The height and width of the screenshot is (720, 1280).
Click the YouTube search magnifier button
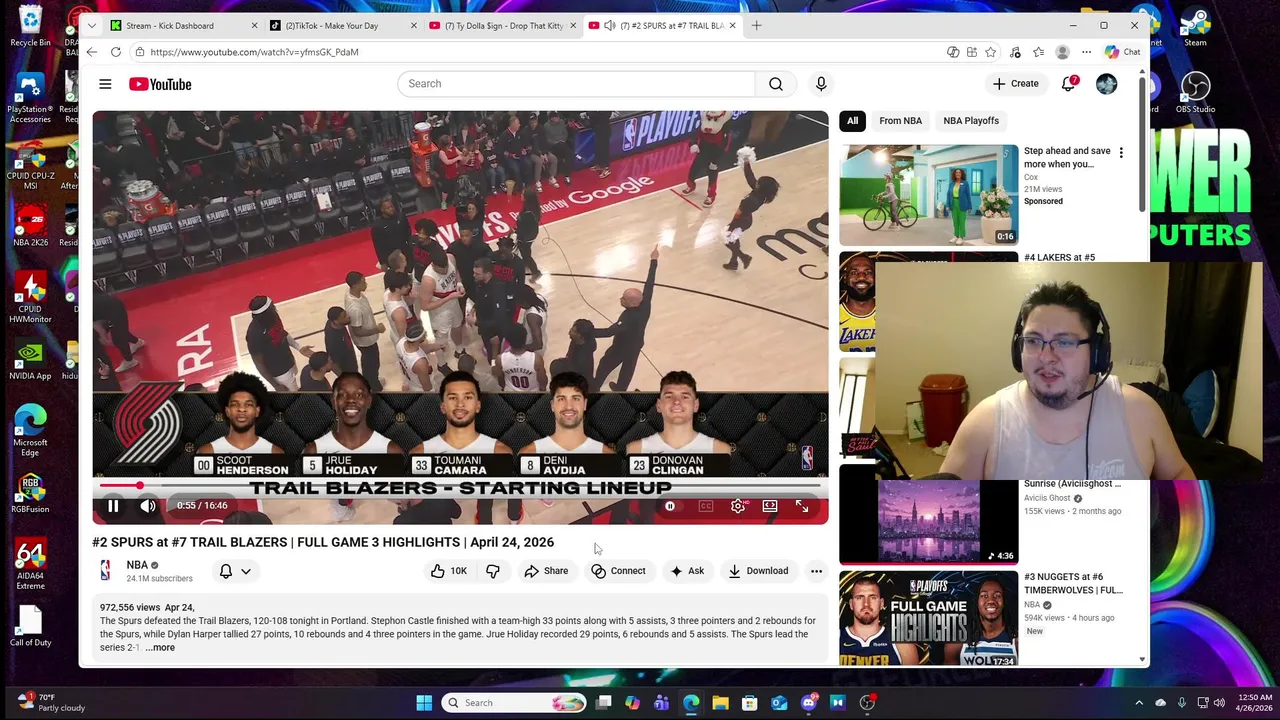tap(776, 84)
